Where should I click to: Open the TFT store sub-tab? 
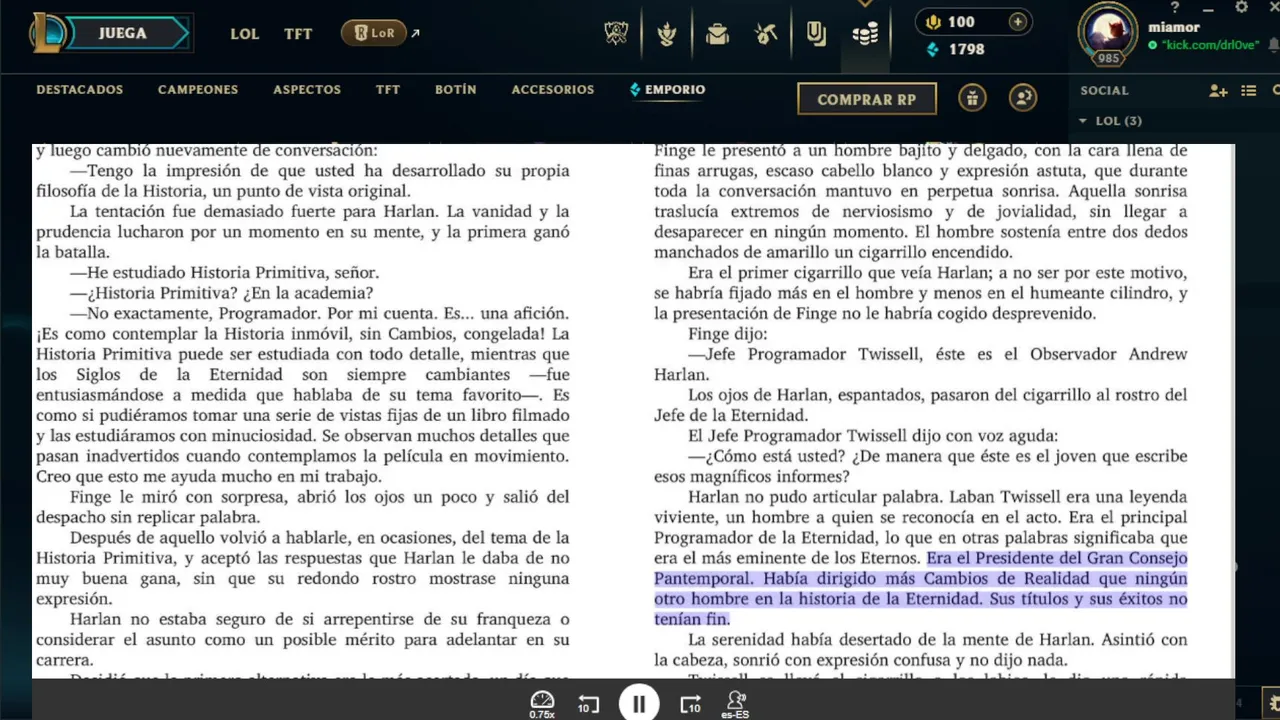[388, 89]
